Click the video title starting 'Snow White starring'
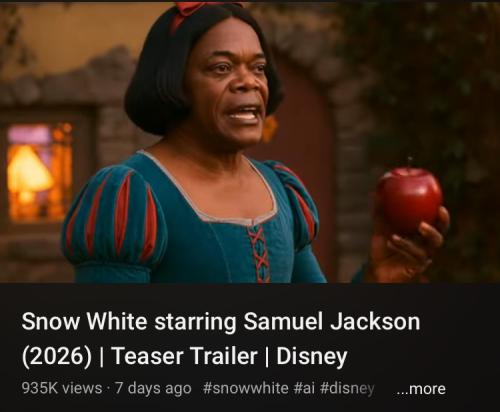Image resolution: width=500 pixels, height=412 pixels. [x=221, y=339]
